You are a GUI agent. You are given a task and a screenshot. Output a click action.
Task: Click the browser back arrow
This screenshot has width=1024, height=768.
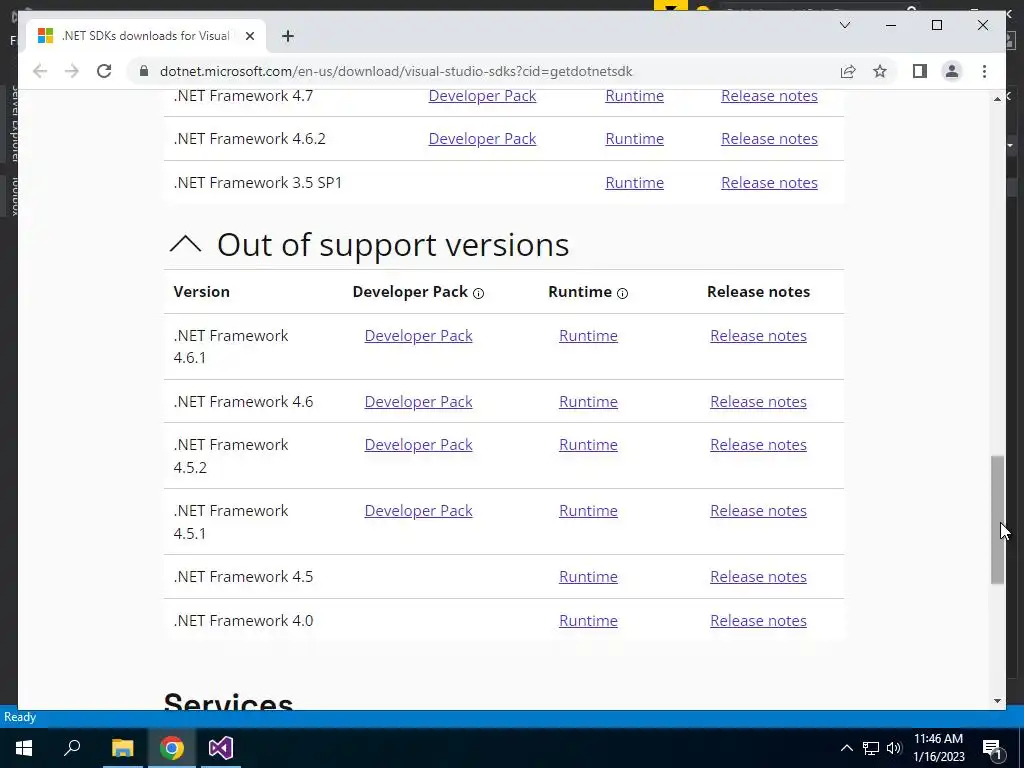40,71
